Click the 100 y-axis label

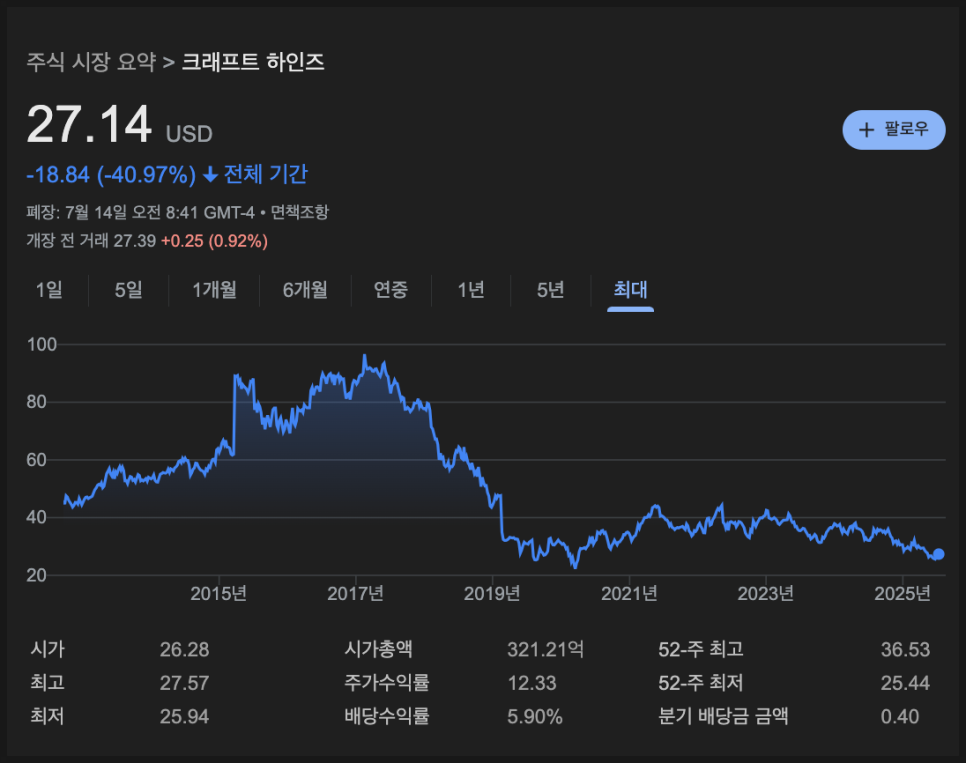point(42,345)
